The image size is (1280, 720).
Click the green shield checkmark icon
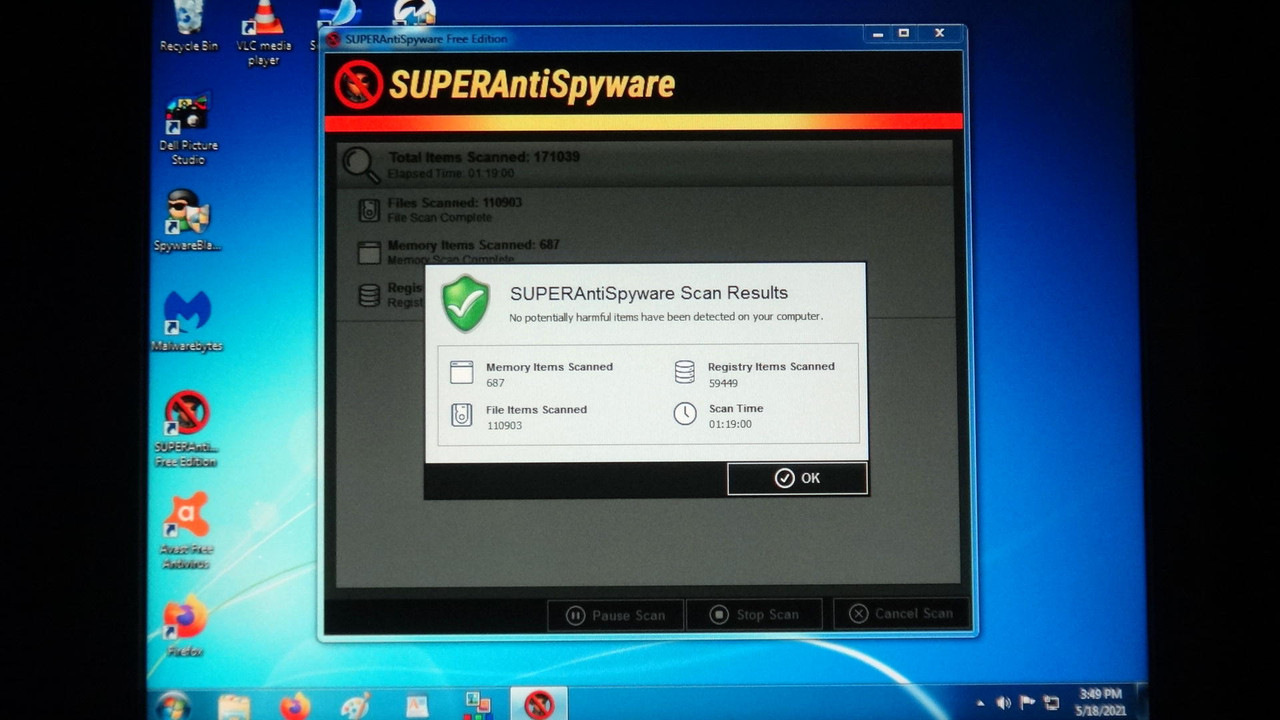[x=465, y=303]
